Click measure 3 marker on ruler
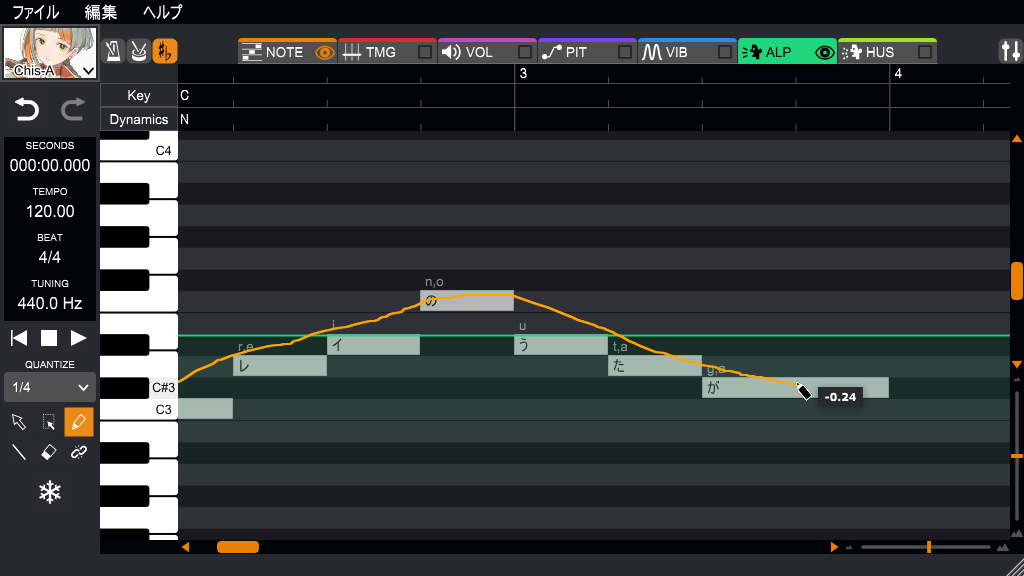 (x=522, y=74)
